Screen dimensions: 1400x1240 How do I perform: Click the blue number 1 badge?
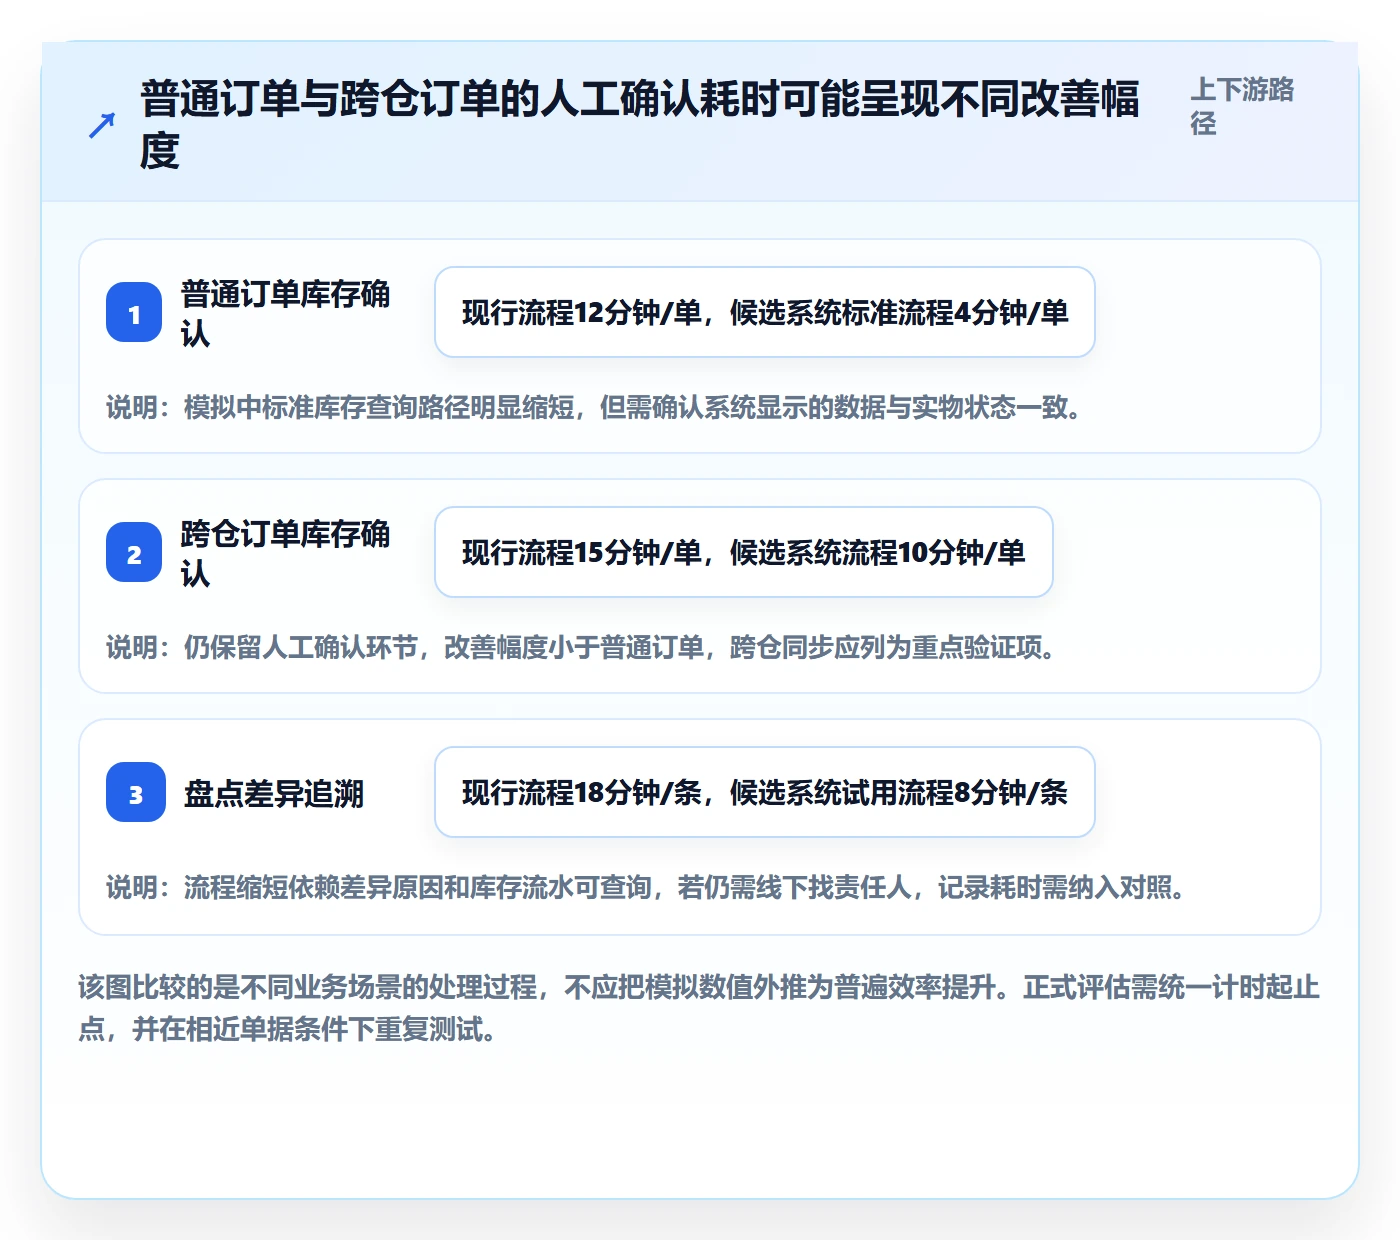click(x=134, y=313)
